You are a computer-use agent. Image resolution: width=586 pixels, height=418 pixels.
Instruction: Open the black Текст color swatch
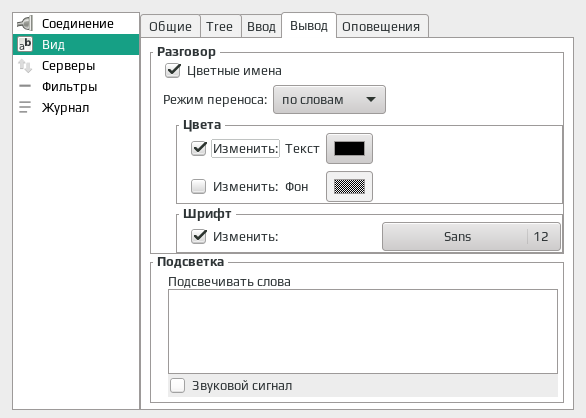pos(349,148)
